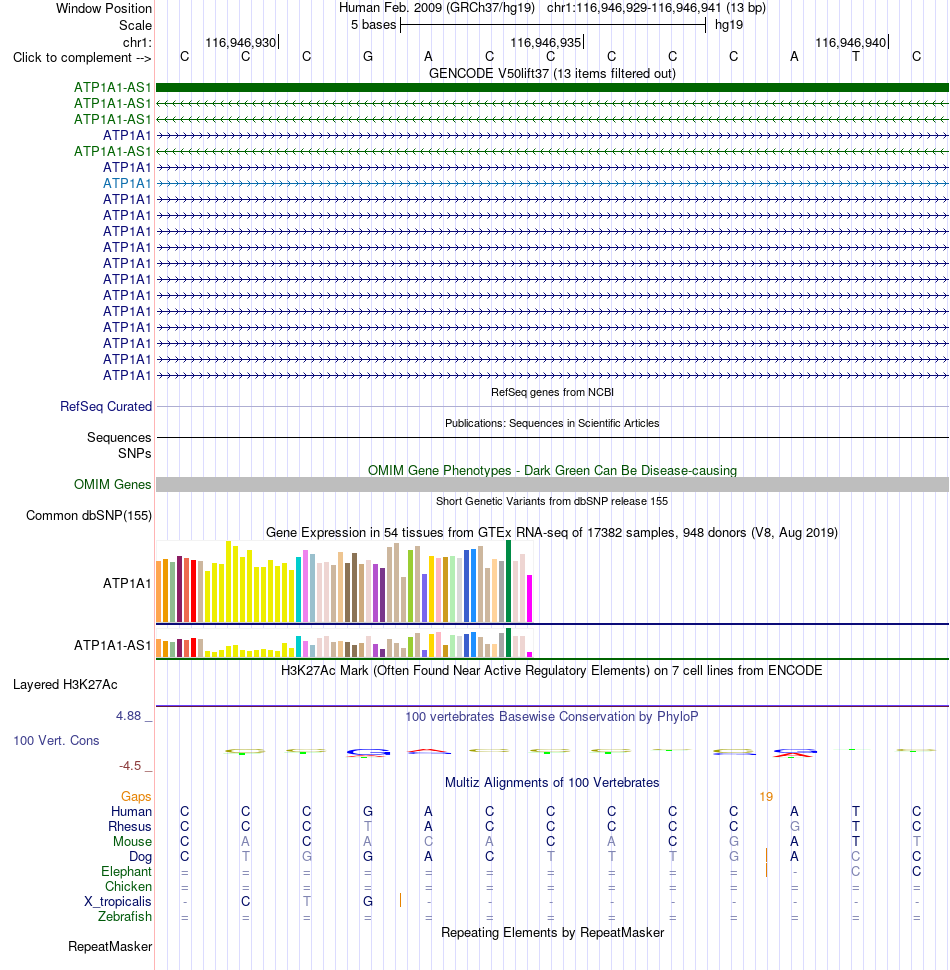Screen dimensions: 950x970
Task: Click the 116,946,930 ruler position
Action: pos(241,43)
